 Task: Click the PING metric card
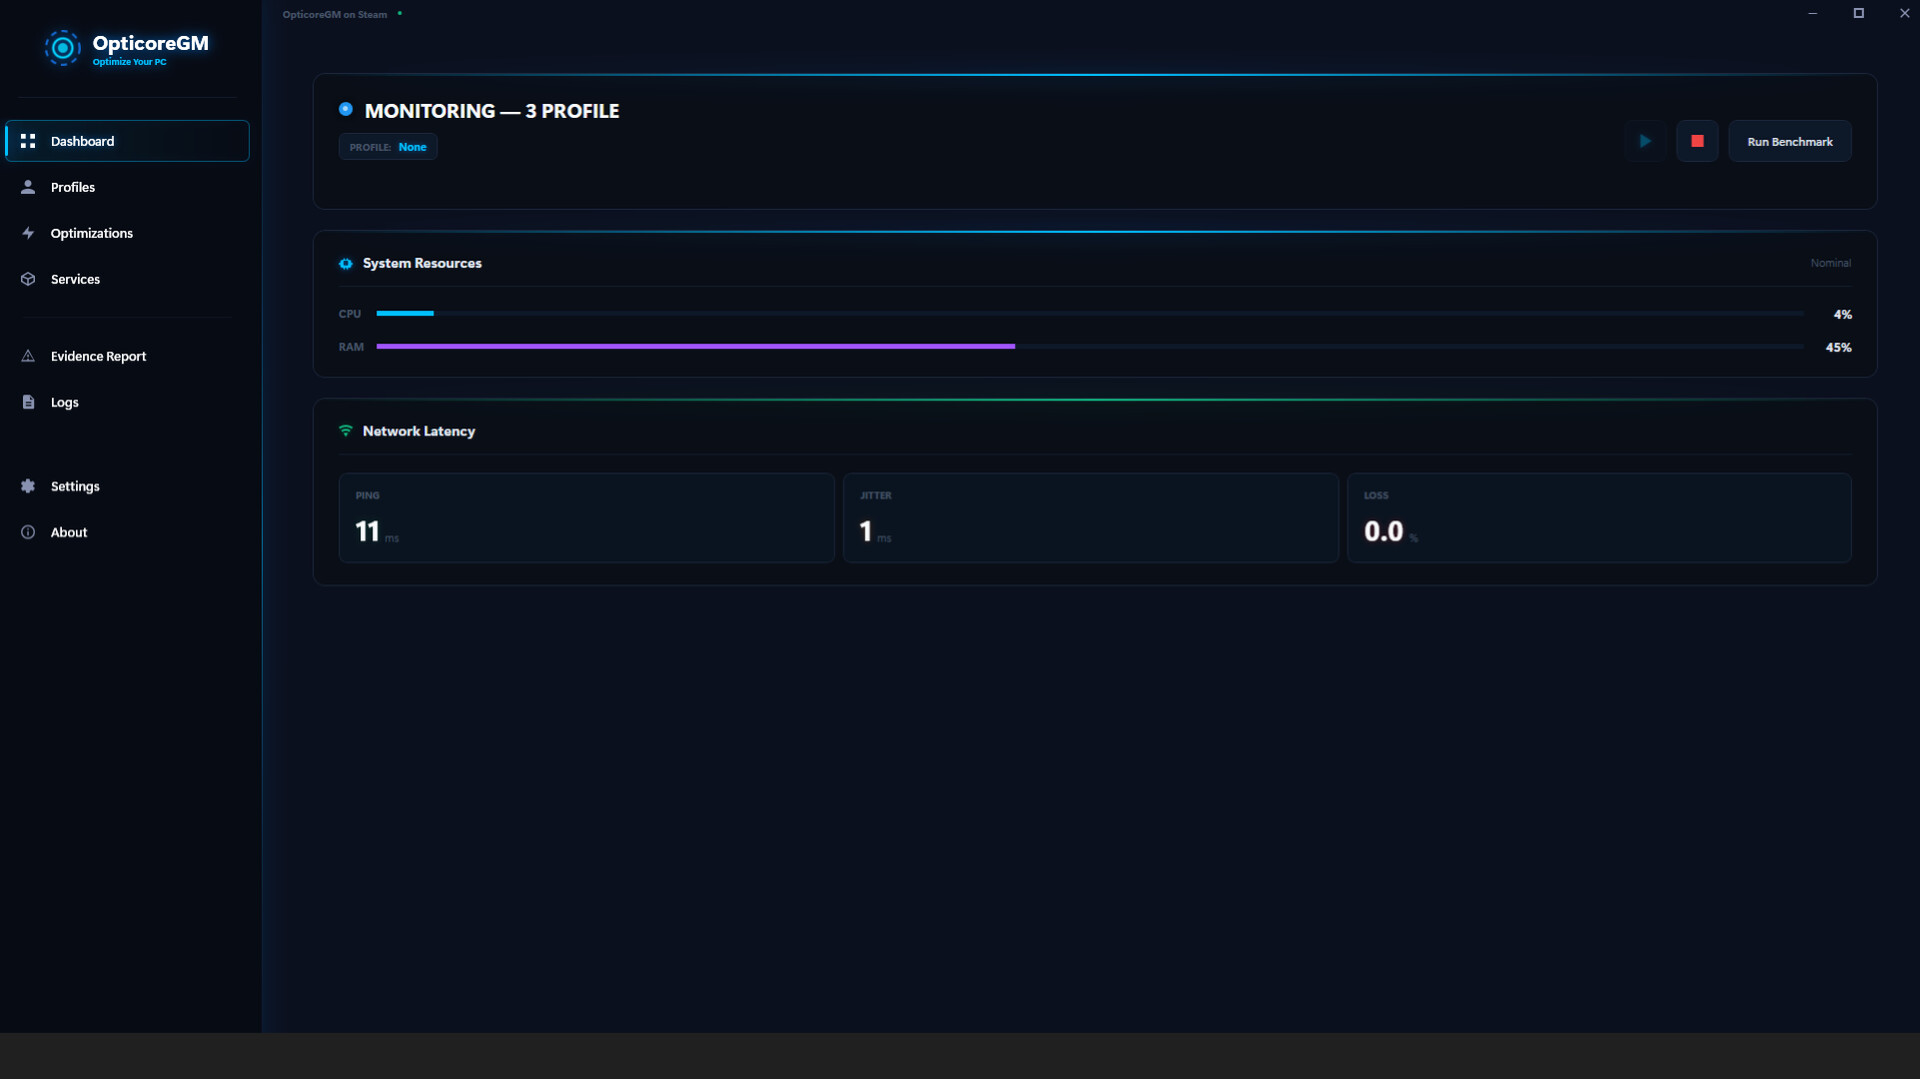pos(586,517)
